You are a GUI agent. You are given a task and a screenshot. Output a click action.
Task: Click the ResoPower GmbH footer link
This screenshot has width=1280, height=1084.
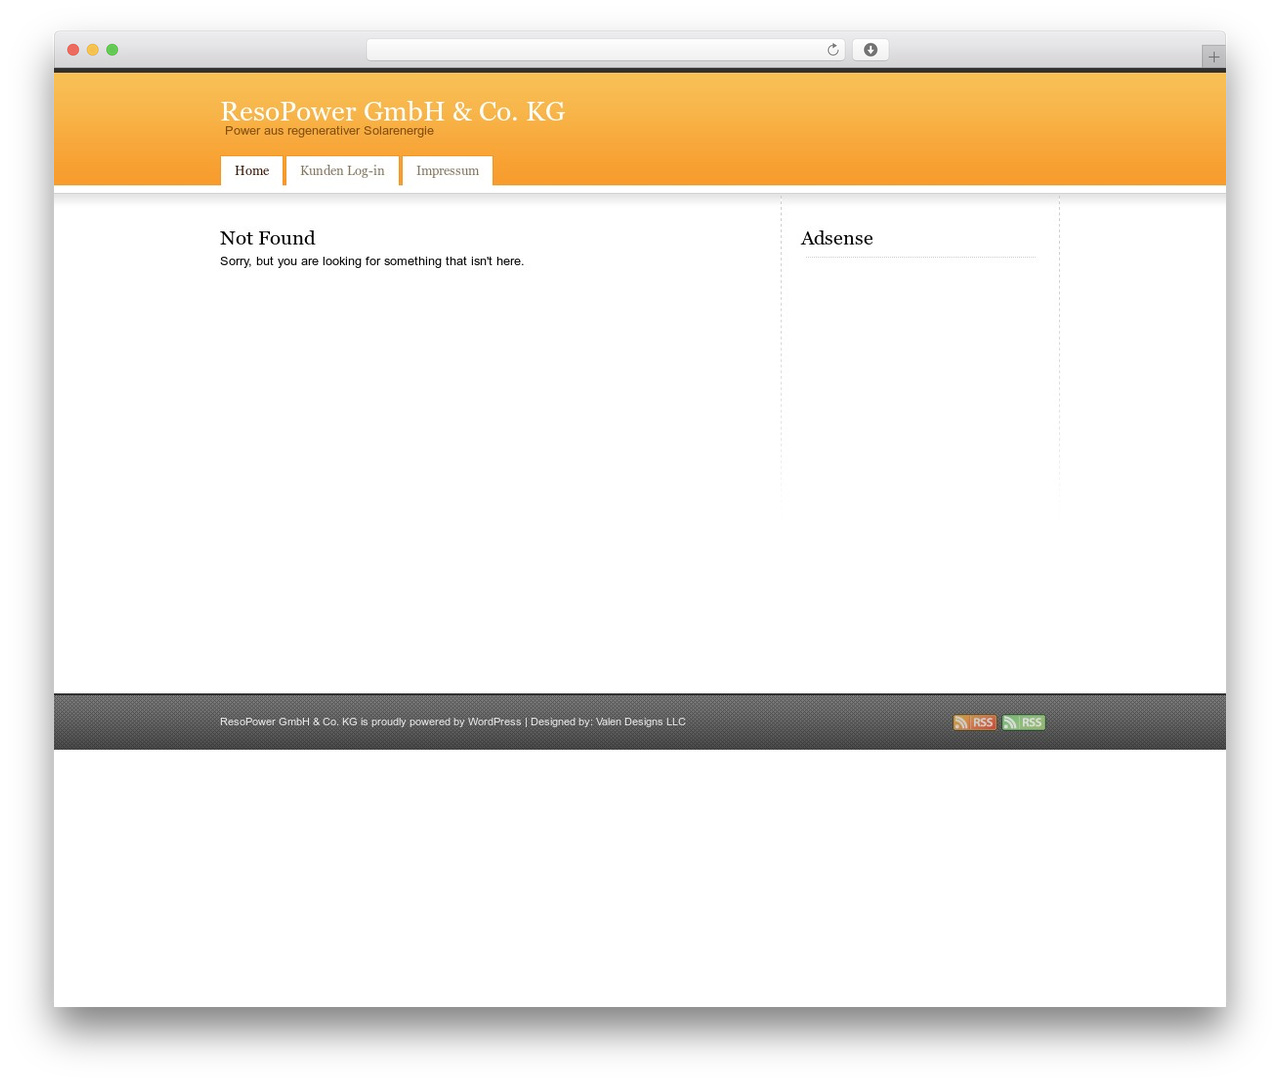pos(288,722)
